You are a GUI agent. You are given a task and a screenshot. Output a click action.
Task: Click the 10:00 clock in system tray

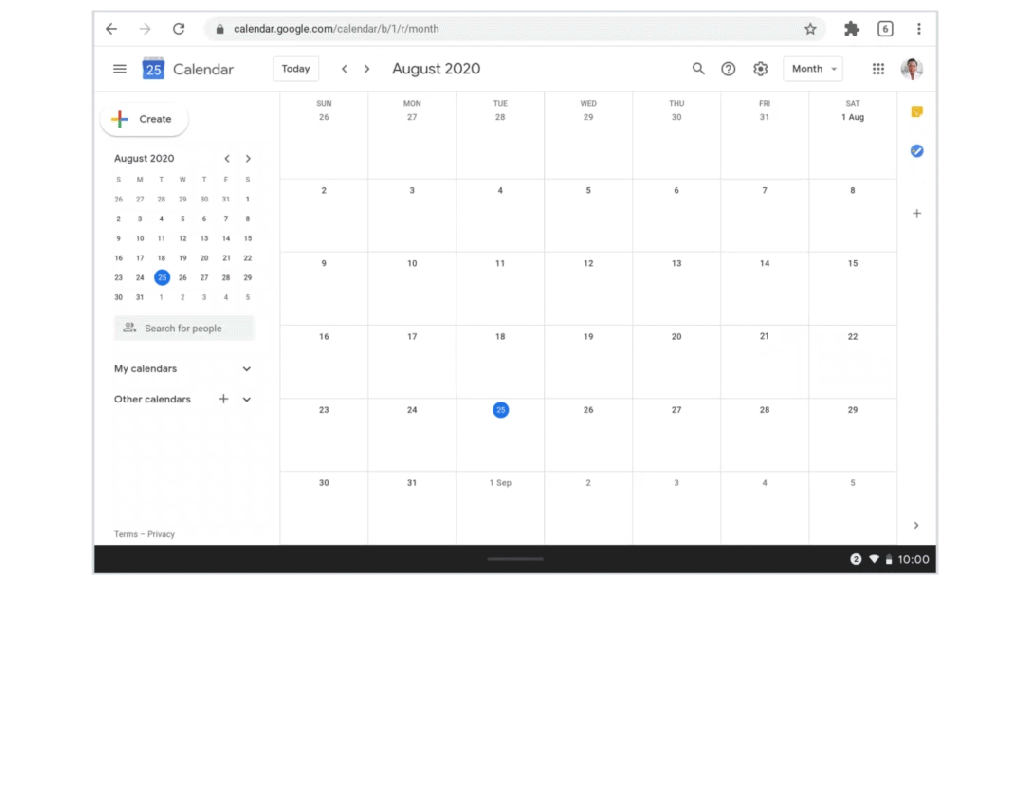pos(913,560)
